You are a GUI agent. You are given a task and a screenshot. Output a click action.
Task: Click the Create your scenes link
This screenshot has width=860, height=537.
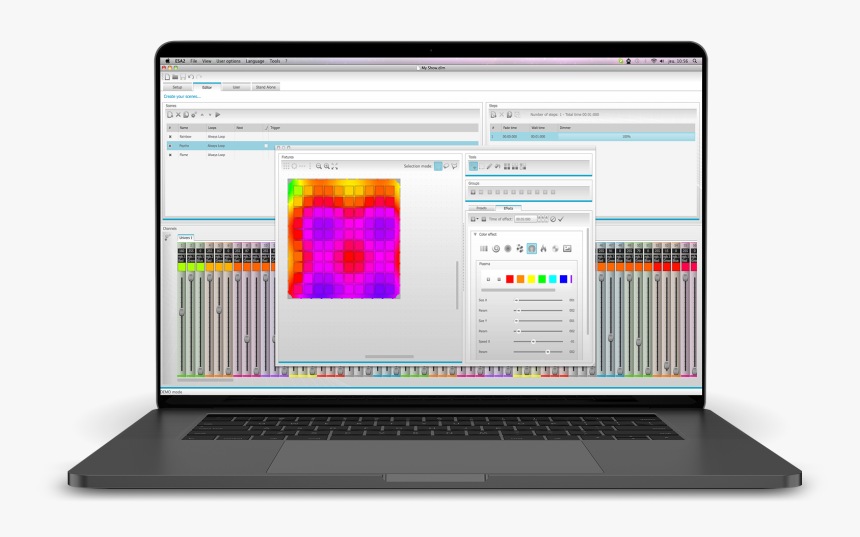click(x=182, y=97)
